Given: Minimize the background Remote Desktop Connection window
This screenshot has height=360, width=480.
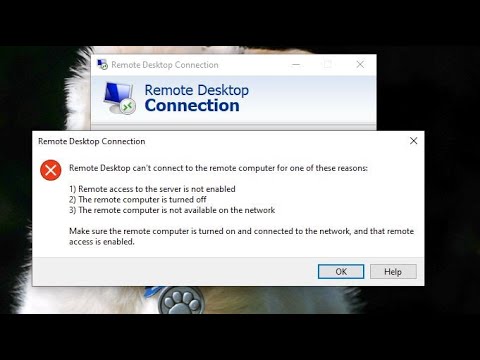Looking at the screenshot, I should coord(296,64).
